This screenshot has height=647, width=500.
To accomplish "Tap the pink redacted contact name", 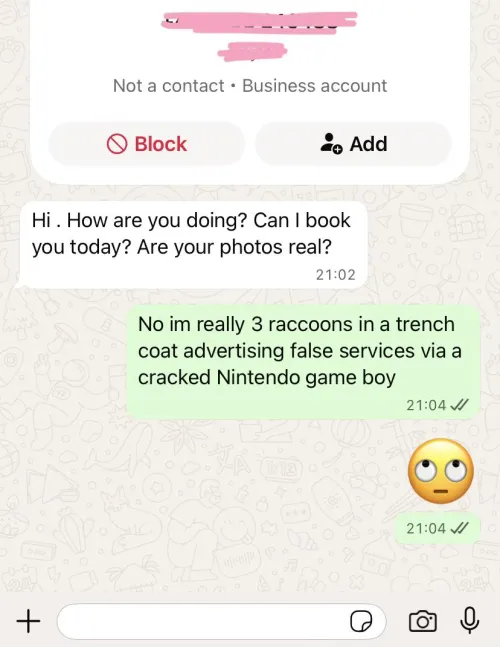I will [x=259, y=21].
